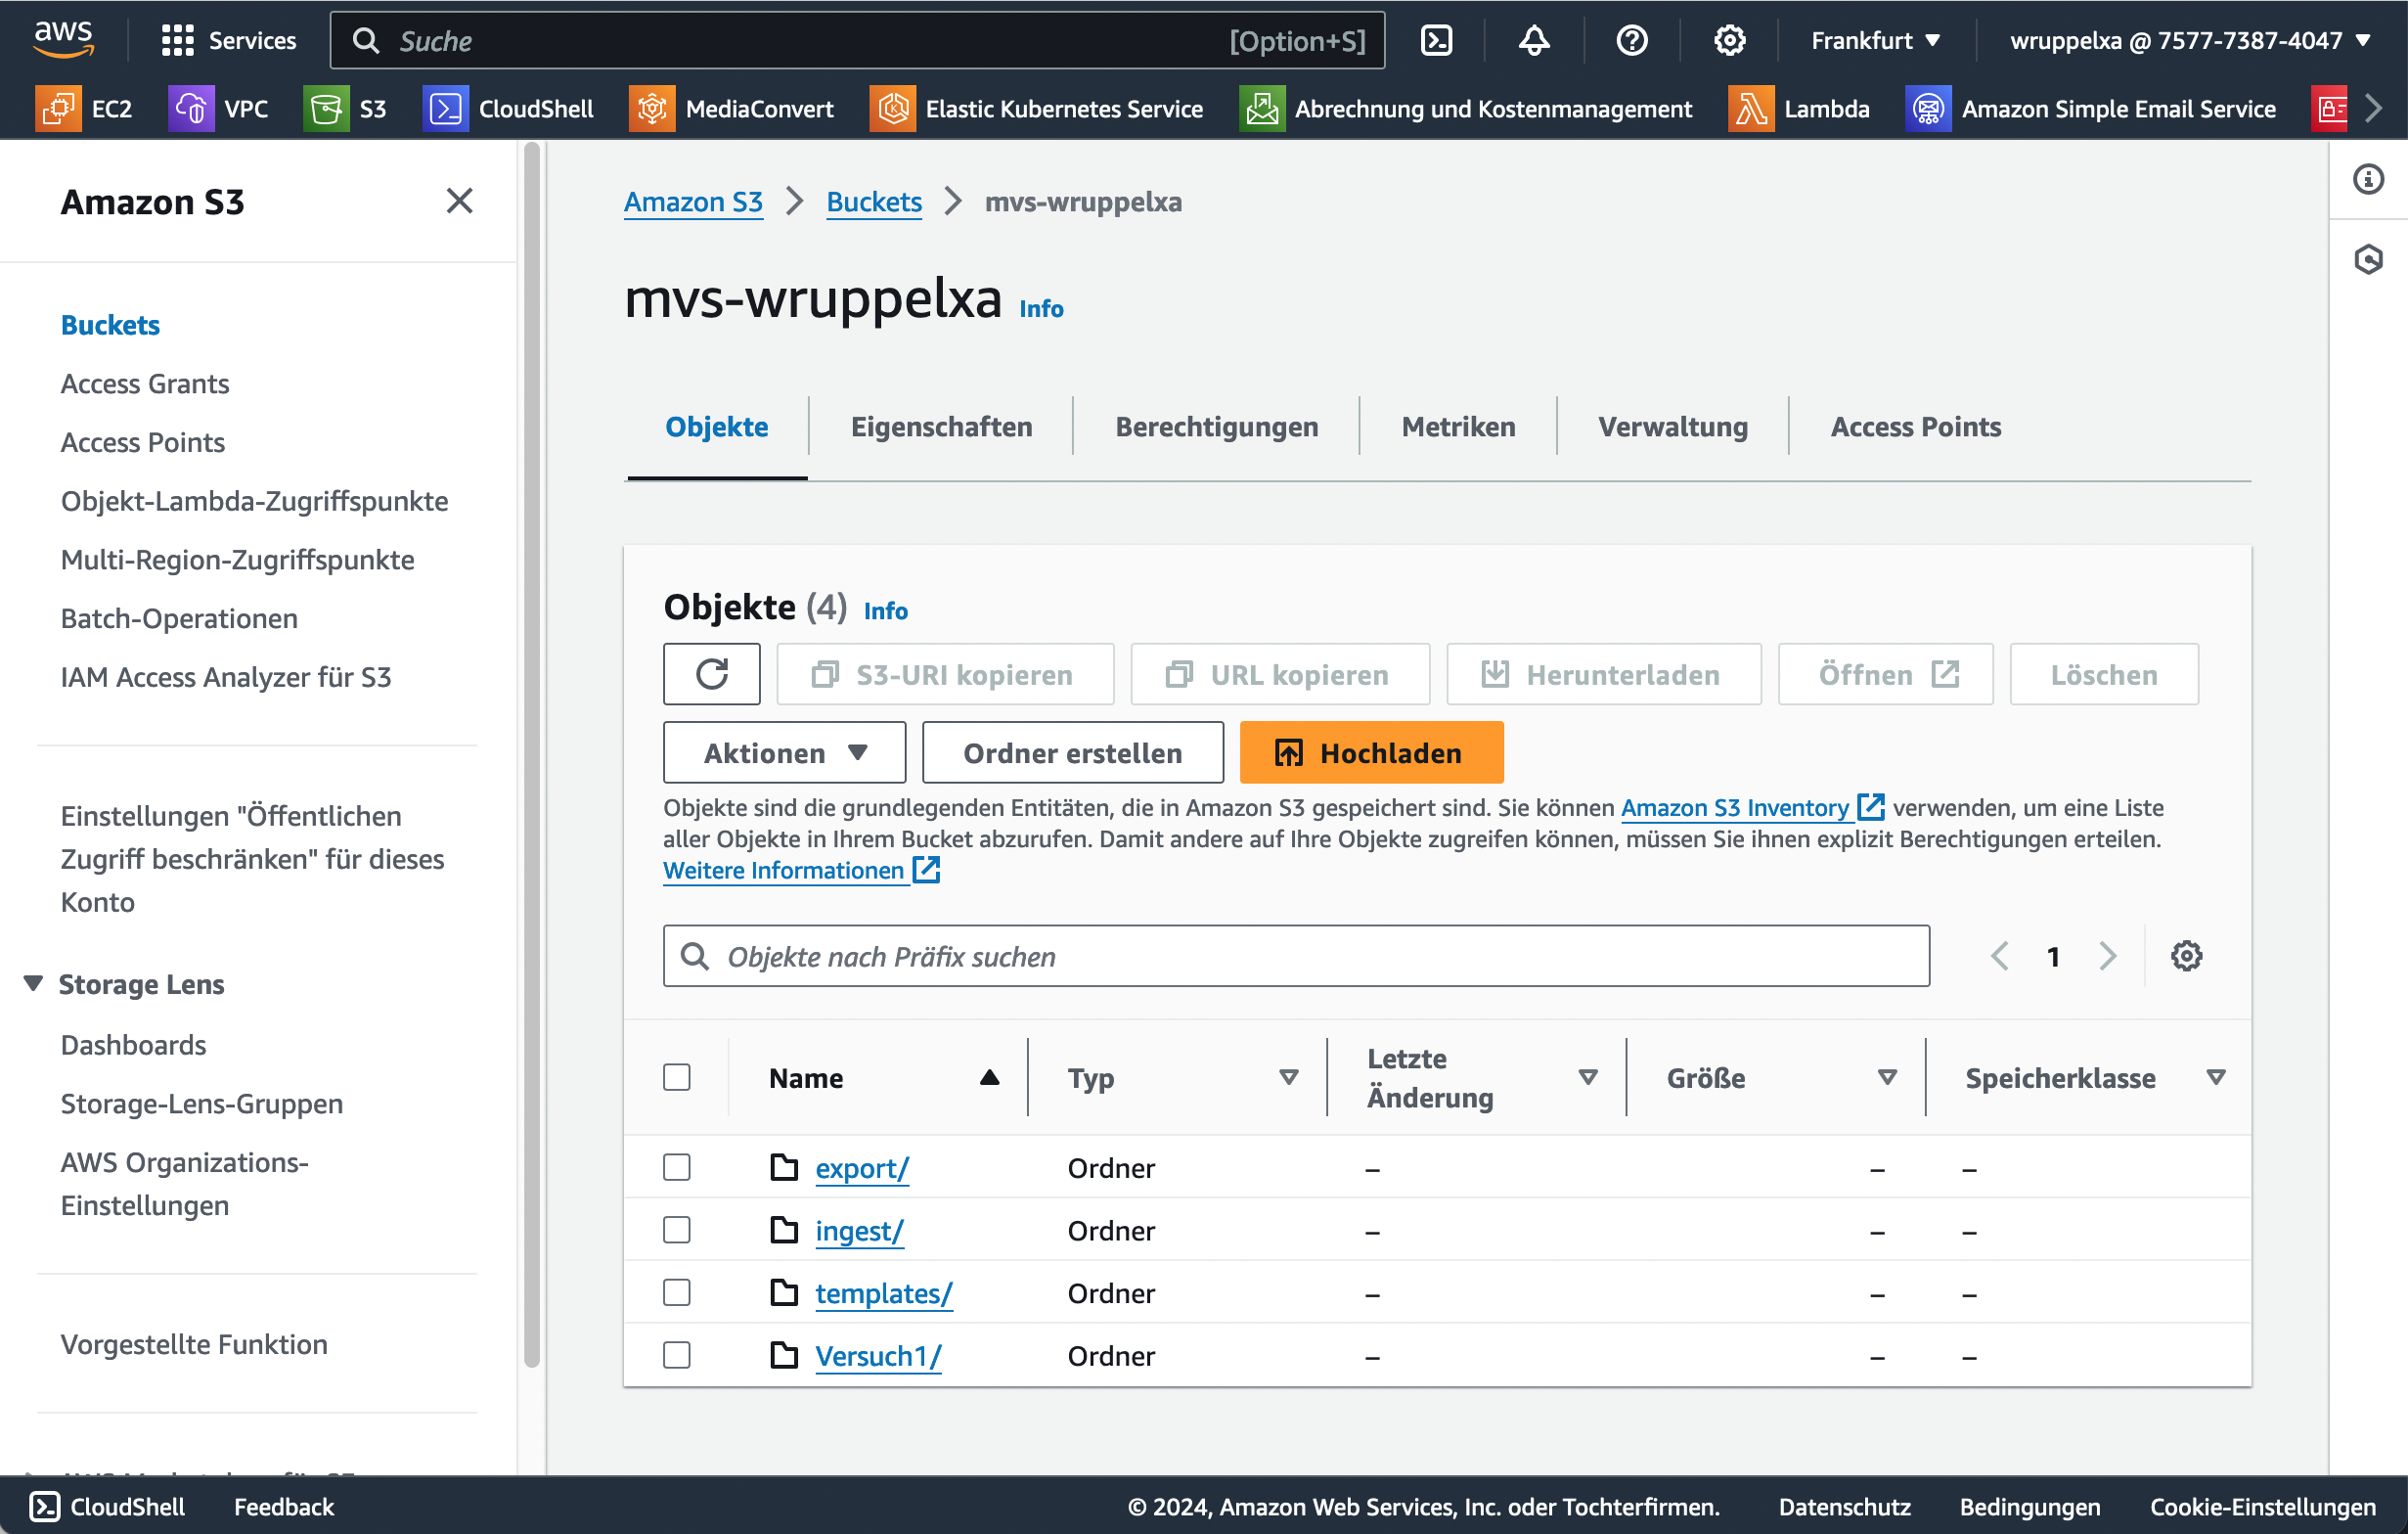This screenshot has height=1534, width=2408.
Task: Open CloudShell from the footer
Action: pos(107,1506)
